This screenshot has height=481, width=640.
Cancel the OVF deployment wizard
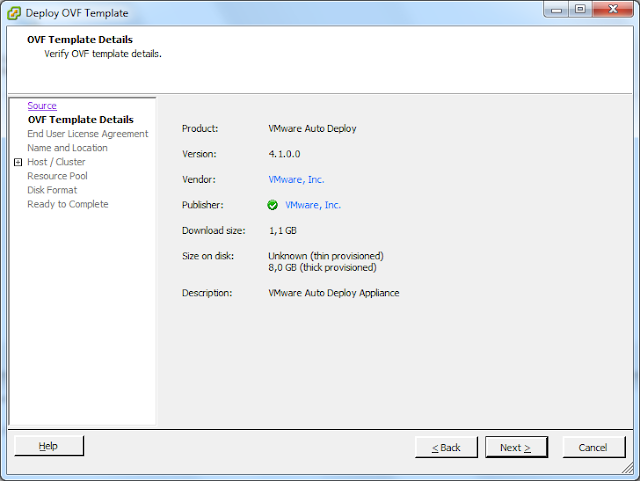[593, 448]
